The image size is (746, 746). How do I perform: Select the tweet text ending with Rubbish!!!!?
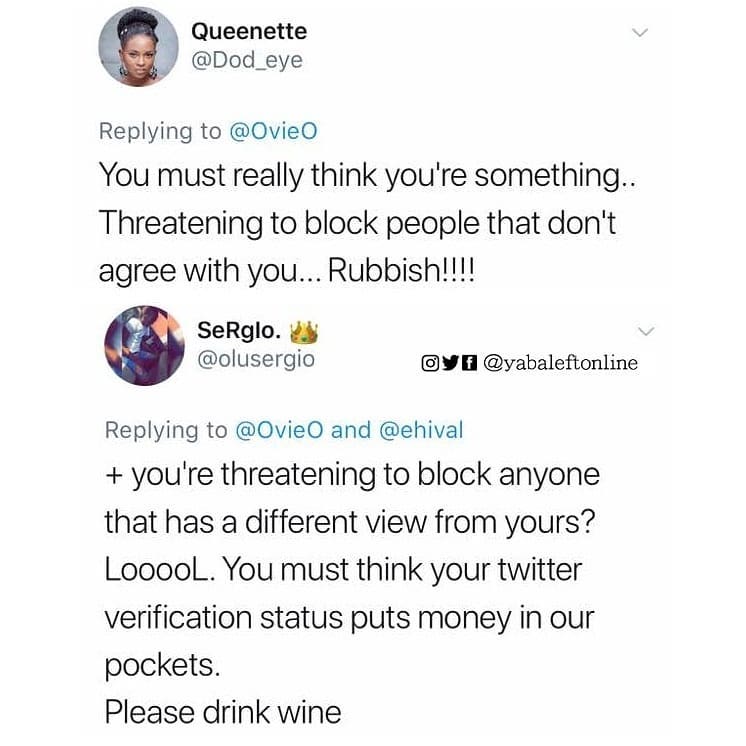point(367,223)
